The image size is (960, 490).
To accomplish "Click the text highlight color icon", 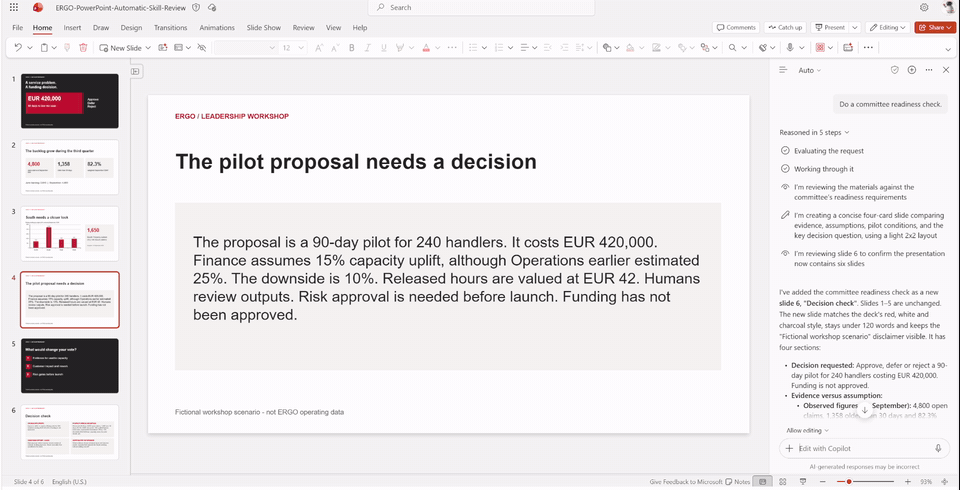I will 400,47.
